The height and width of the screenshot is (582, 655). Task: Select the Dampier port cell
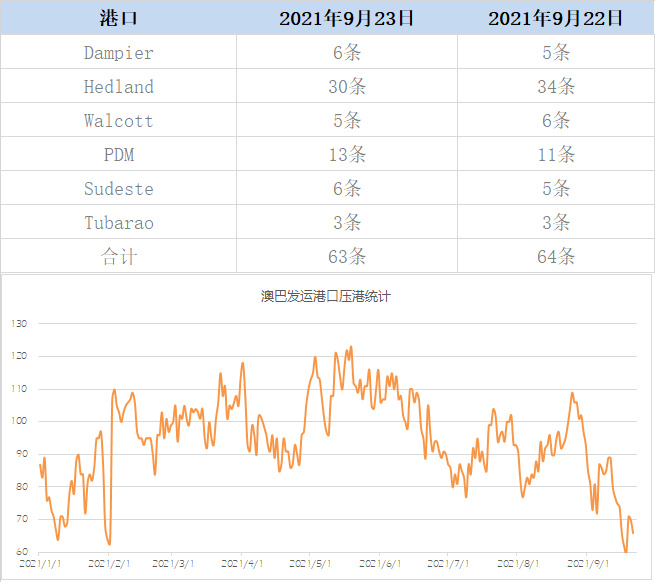[119, 53]
